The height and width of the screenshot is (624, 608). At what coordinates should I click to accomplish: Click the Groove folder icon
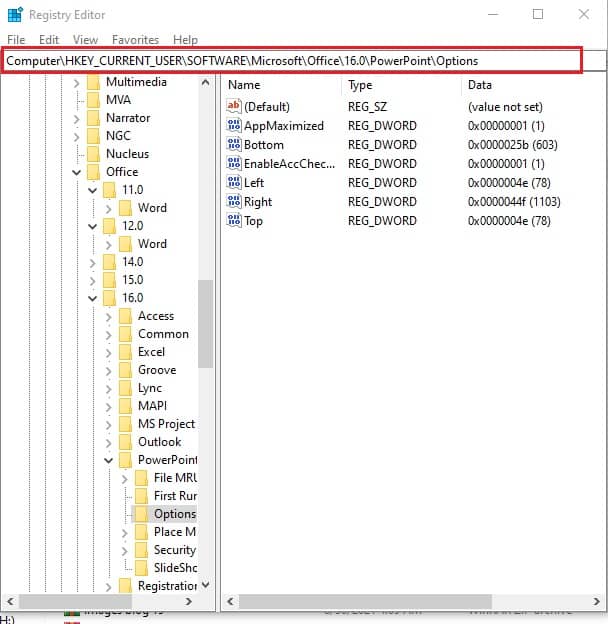click(x=125, y=370)
